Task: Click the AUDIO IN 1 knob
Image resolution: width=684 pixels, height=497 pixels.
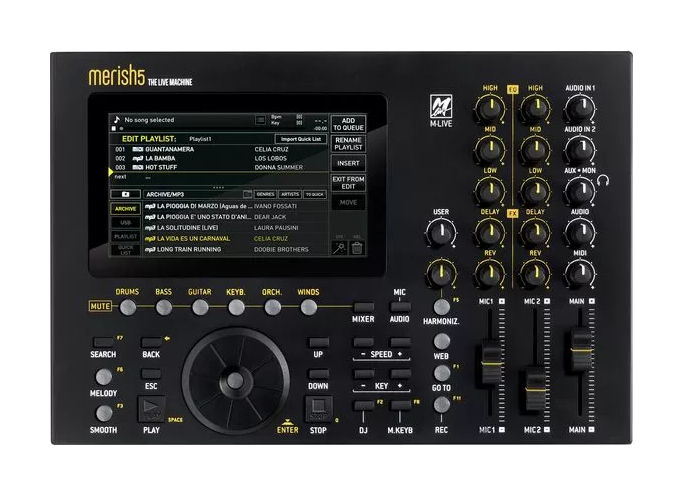Action: [580, 108]
